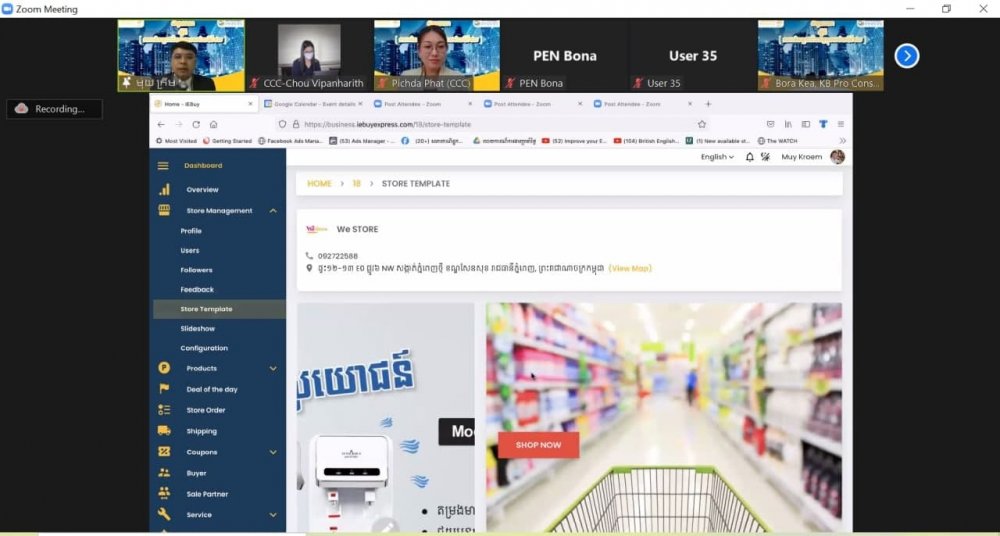Collapse the Store Management section
The image size is (1000, 536).
point(273,211)
